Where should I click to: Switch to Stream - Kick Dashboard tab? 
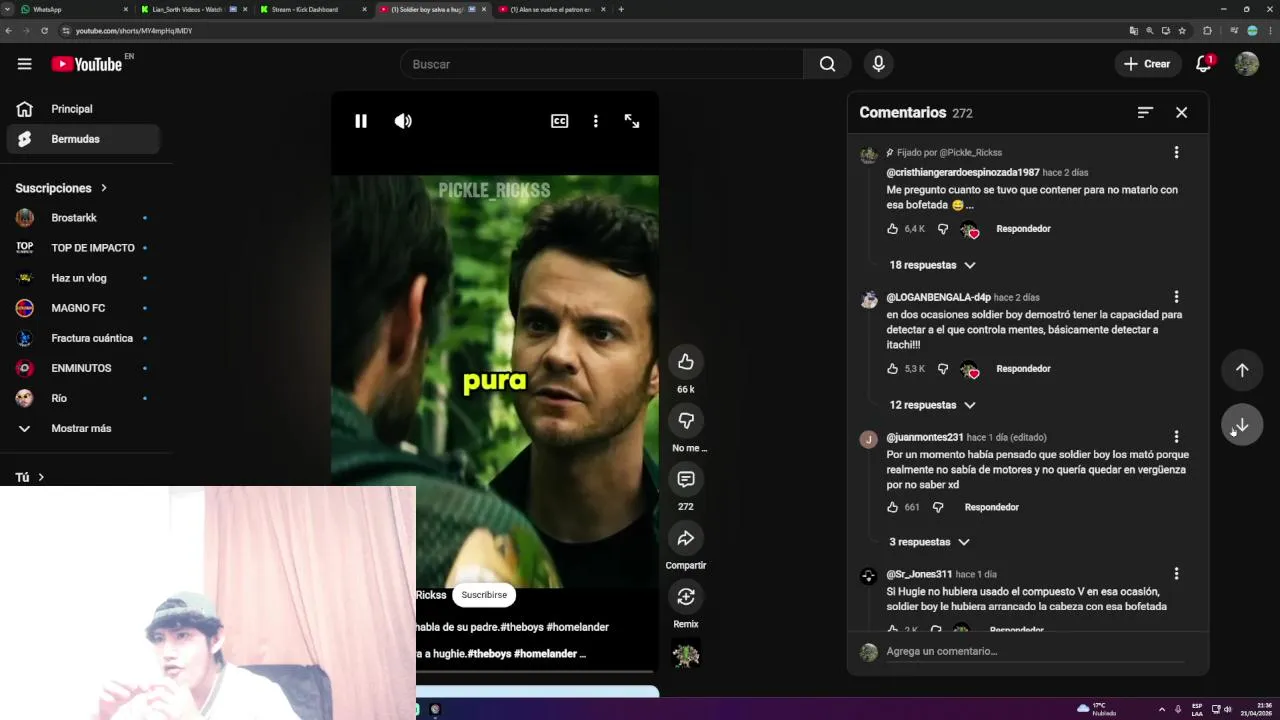pos(312,9)
